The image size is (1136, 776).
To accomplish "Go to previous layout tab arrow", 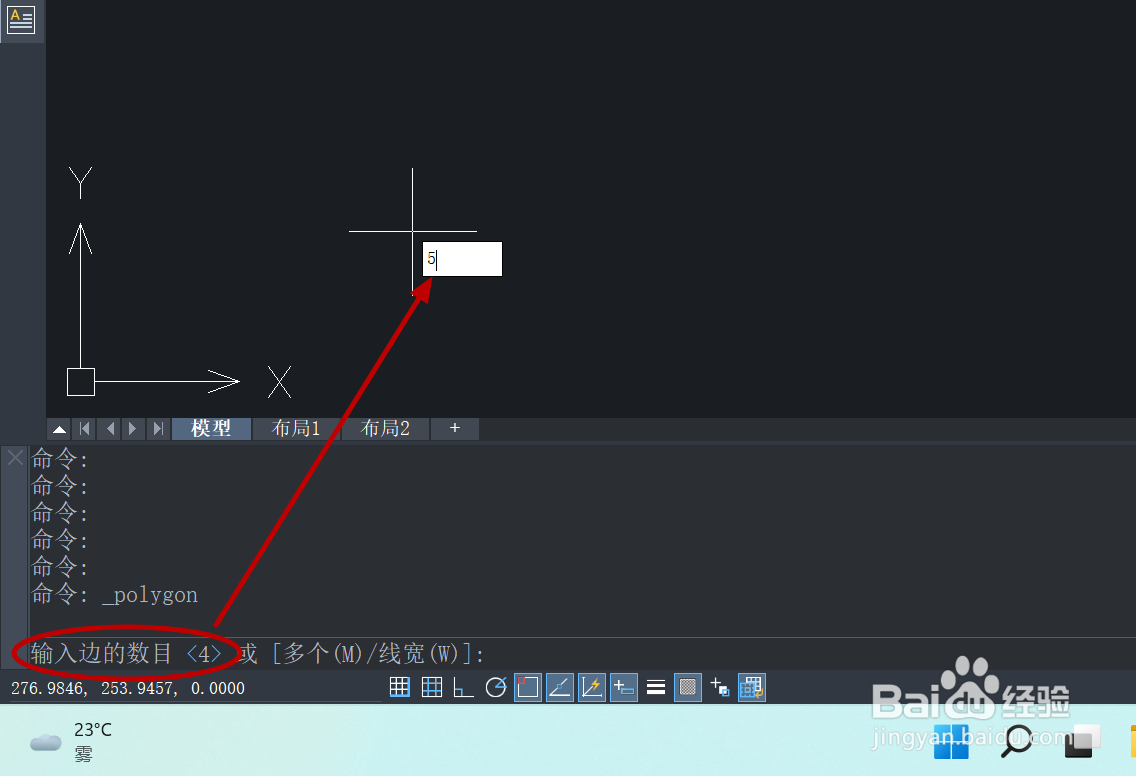I will click(x=110, y=429).
